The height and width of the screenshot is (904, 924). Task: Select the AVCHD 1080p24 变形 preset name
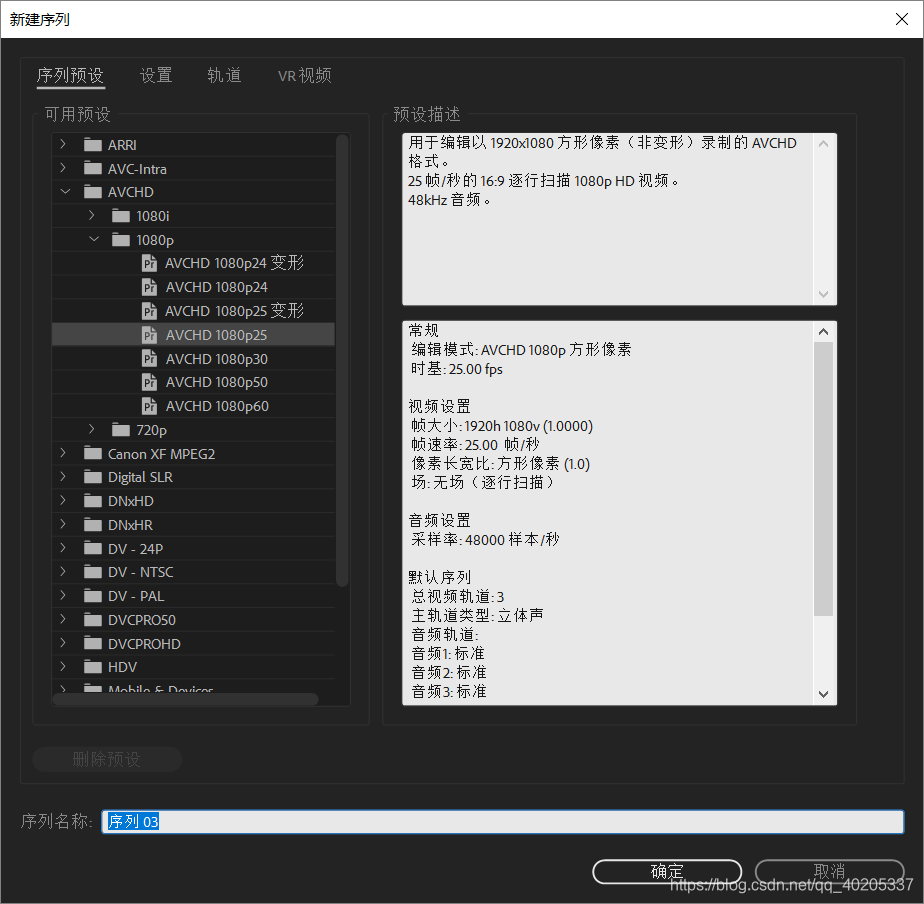235,263
